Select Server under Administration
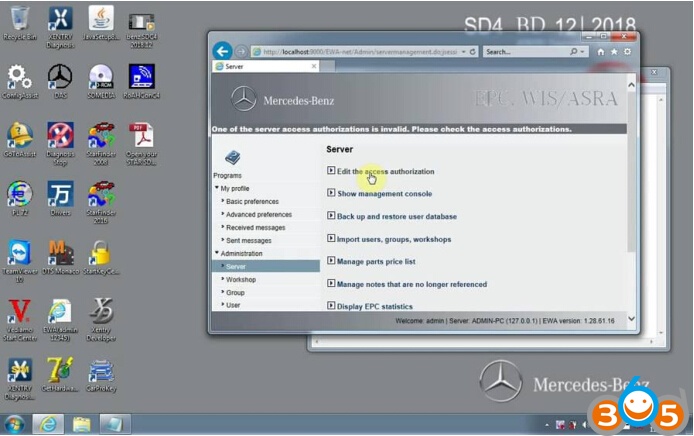Image resolution: width=694 pixels, height=436 pixels. pyautogui.click(x=266, y=266)
